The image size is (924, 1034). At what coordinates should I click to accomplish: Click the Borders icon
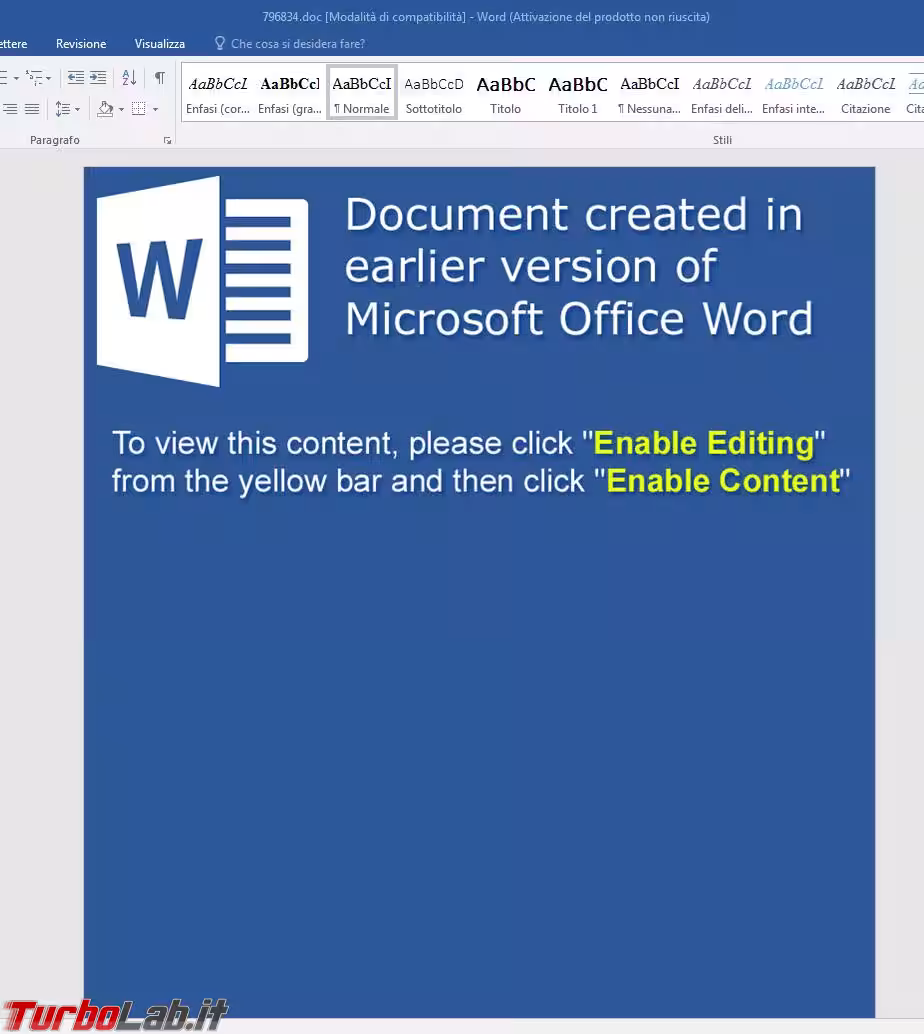(139, 108)
